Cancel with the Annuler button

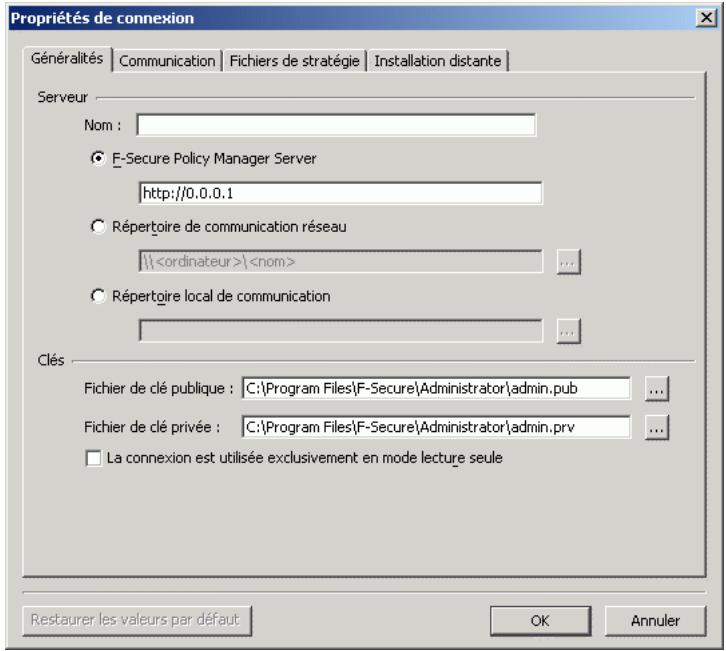click(655, 620)
